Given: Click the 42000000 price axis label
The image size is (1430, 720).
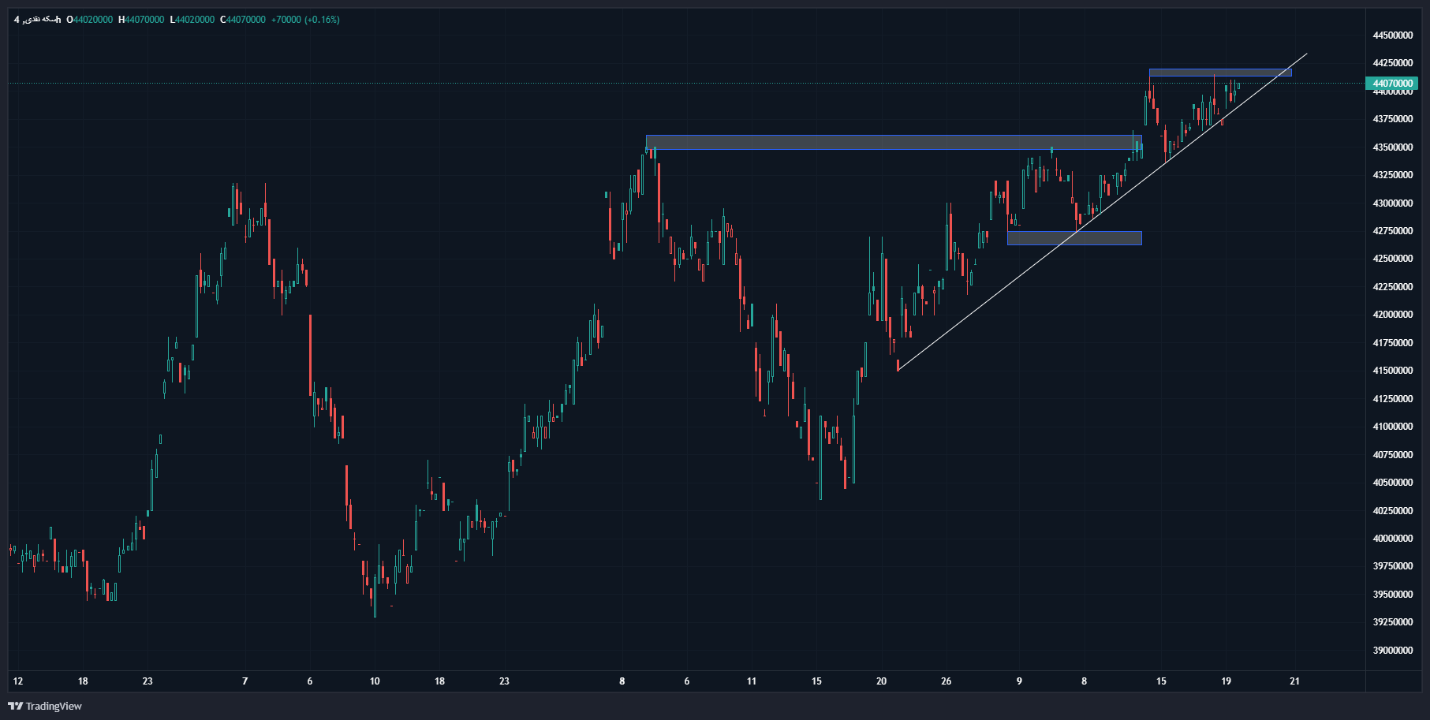Looking at the screenshot, I should point(1393,315).
